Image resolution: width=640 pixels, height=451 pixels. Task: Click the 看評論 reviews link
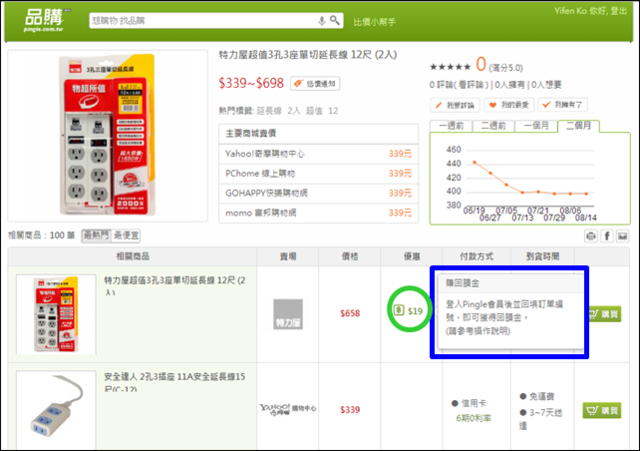(x=471, y=84)
